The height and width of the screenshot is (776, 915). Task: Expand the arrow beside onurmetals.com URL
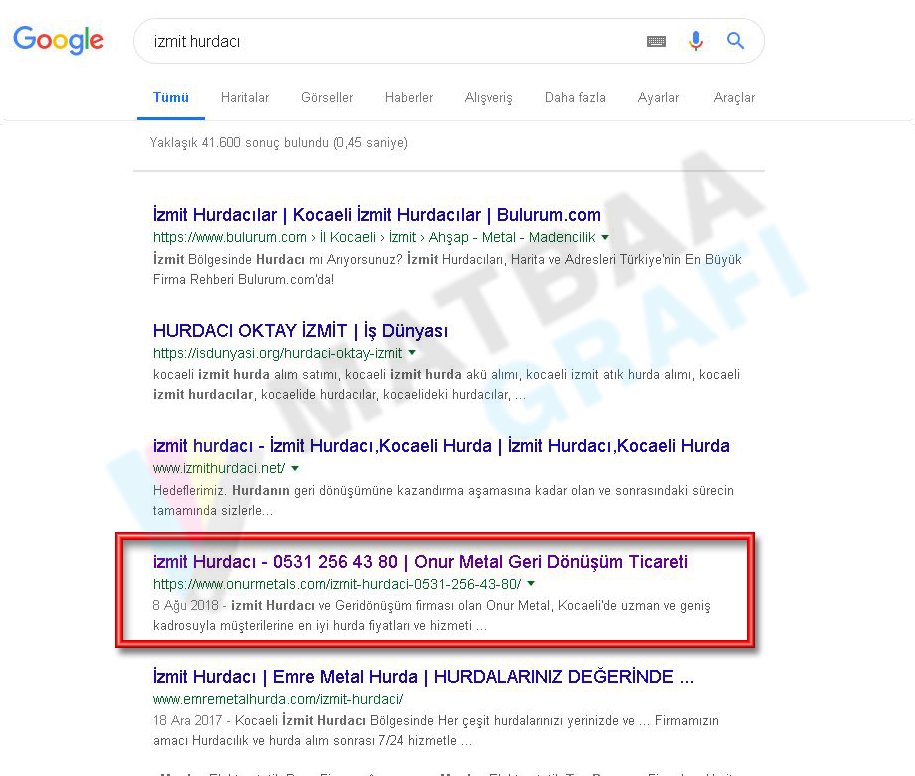coord(531,583)
